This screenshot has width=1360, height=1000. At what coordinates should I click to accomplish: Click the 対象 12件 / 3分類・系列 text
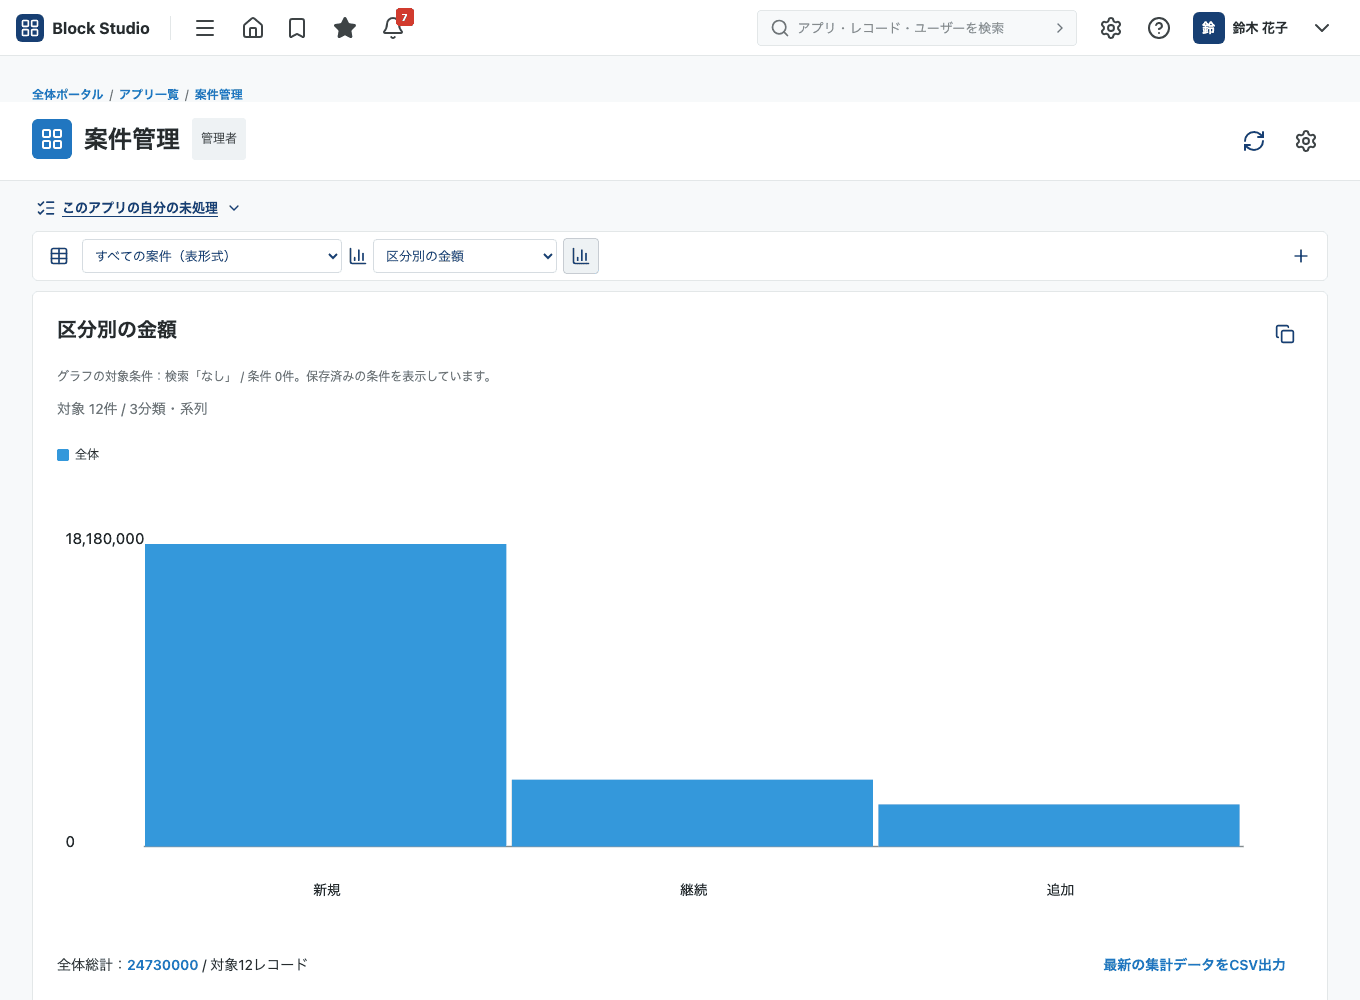(x=132, y=409)
